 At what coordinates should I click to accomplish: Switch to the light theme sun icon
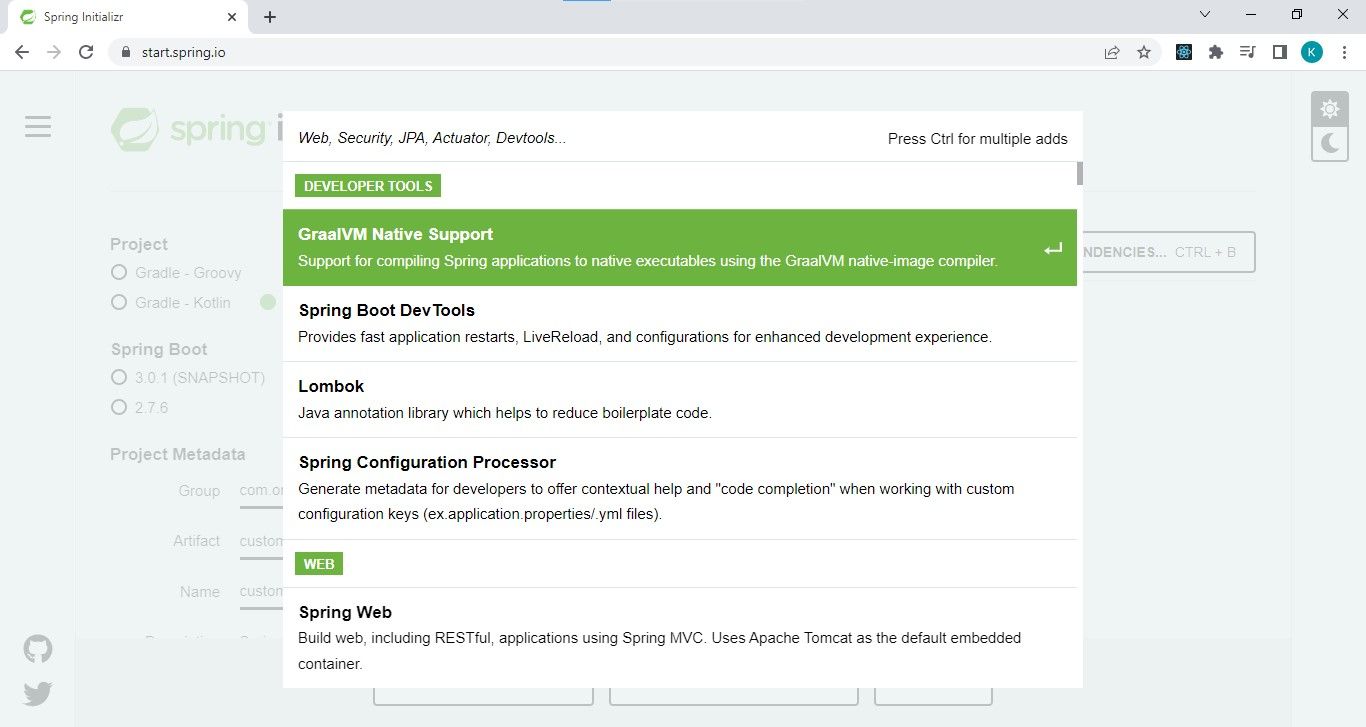pyautogui.click(x=1330, y=109)
